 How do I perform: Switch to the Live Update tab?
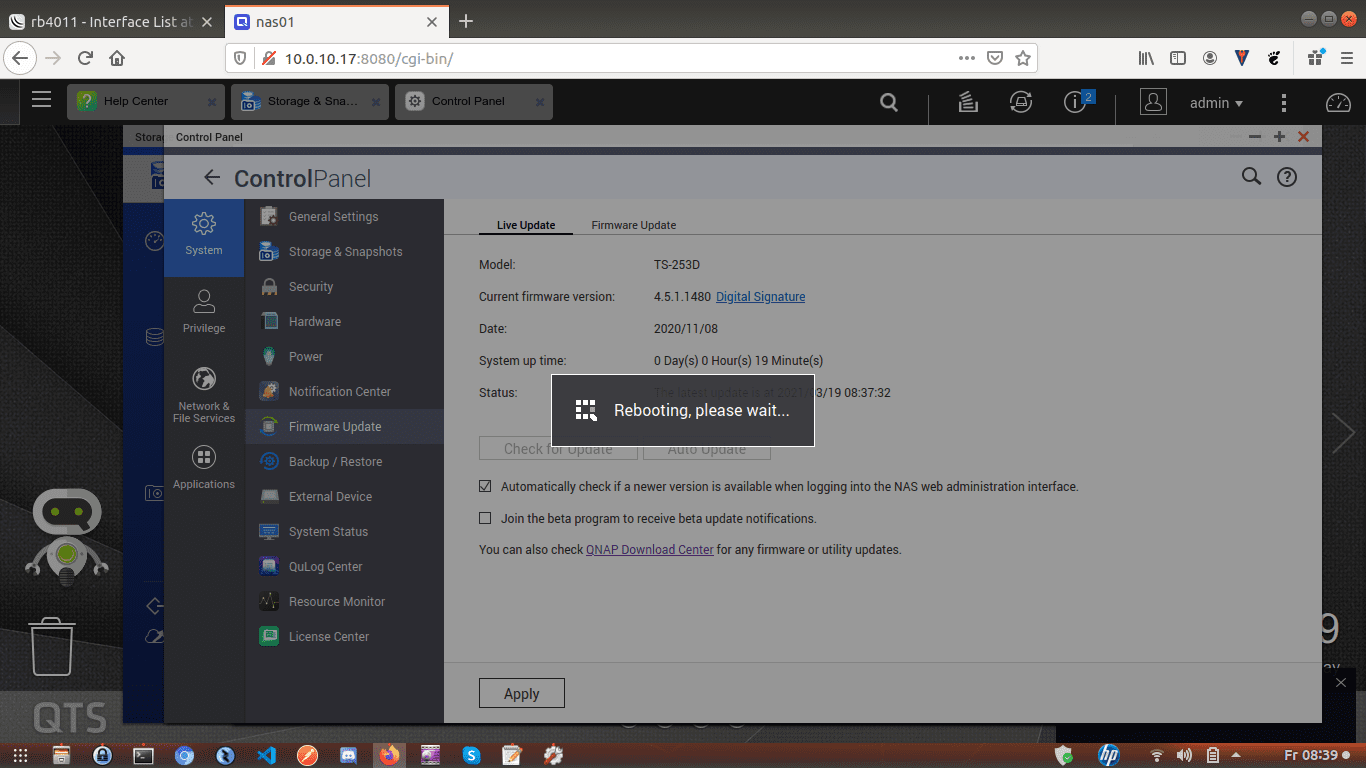[526, 225]
